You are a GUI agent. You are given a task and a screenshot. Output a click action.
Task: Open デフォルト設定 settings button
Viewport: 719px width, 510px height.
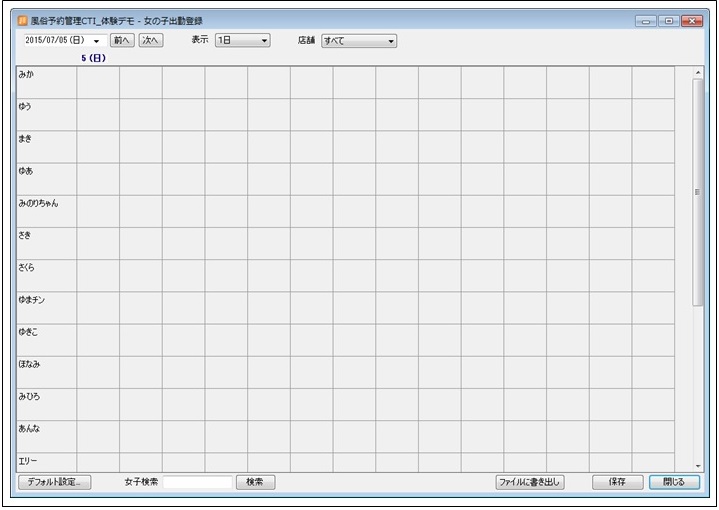click(54, 482)
